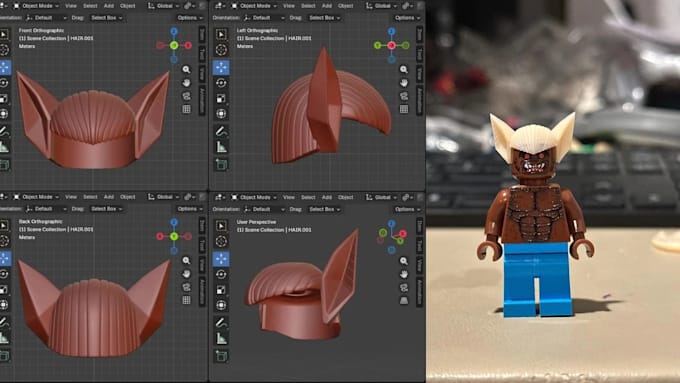Switch perspective/orthographic toggle in User Perspective viewport

(x=404, y=301)
